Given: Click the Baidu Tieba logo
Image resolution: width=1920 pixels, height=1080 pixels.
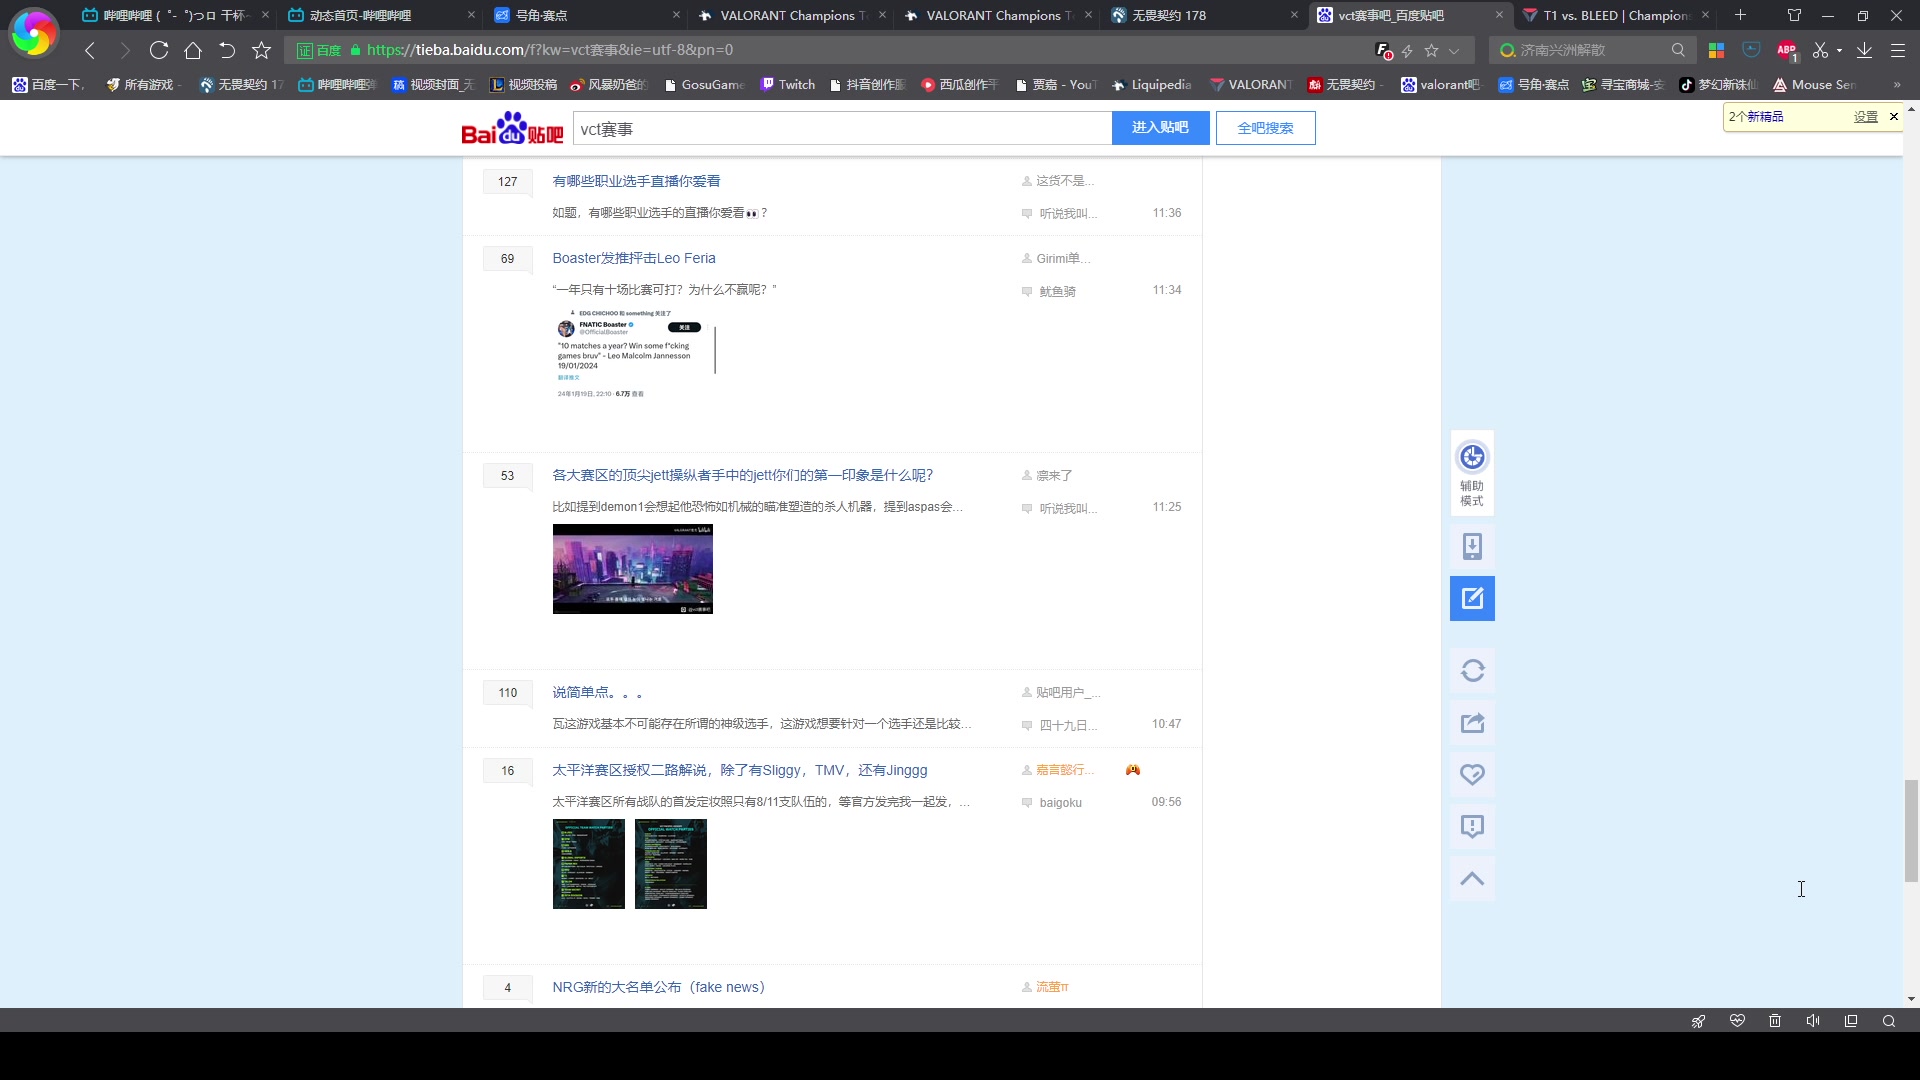Looking at the screenshot, I should [512, 128].
